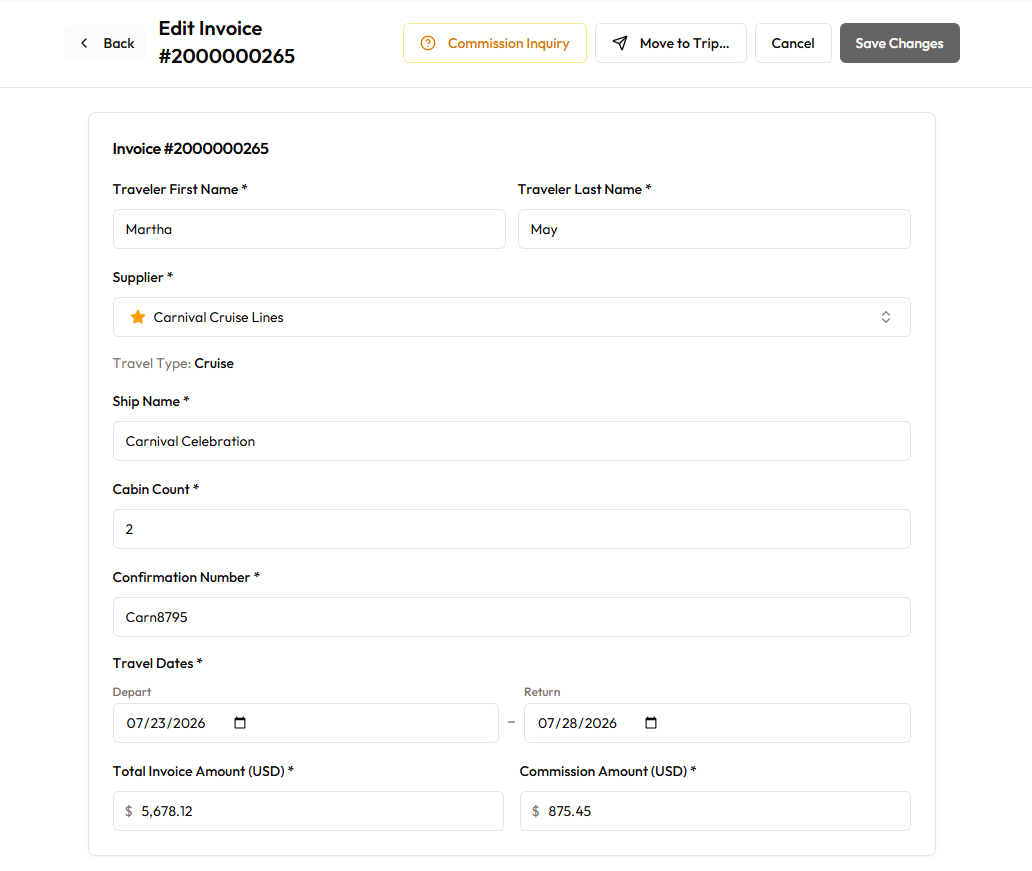This screenshot has height=871, width=1032.
Task: Select the Return date field
Action: [x=717, y=723]
